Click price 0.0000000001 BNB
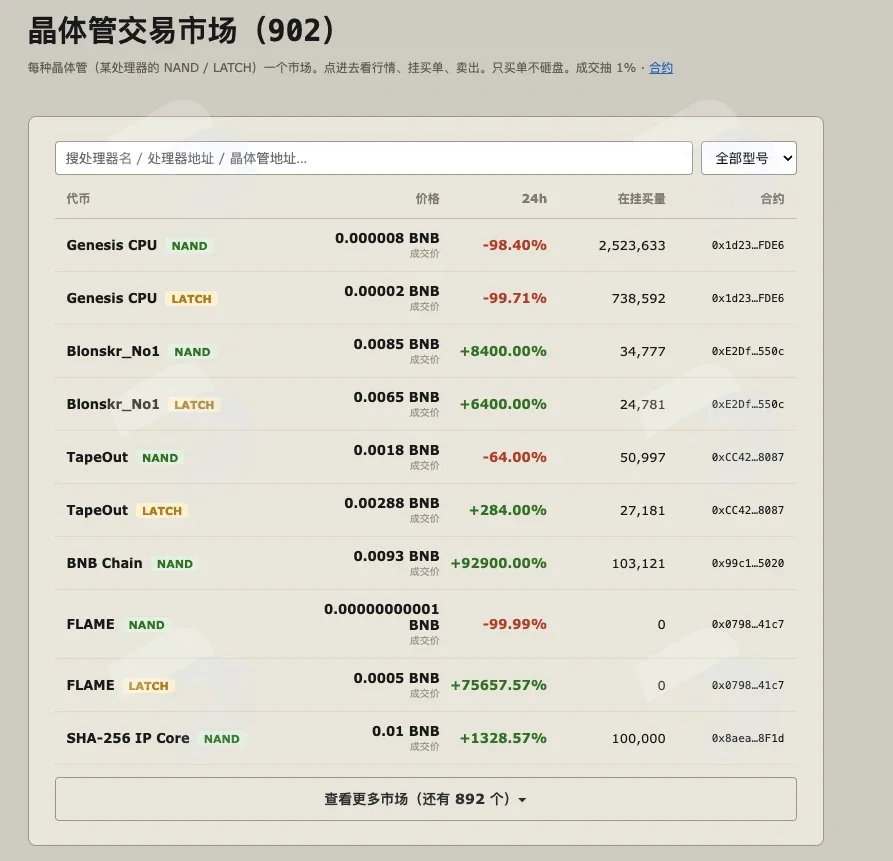This screenshot has width=893, height=861. coord(382,617)
